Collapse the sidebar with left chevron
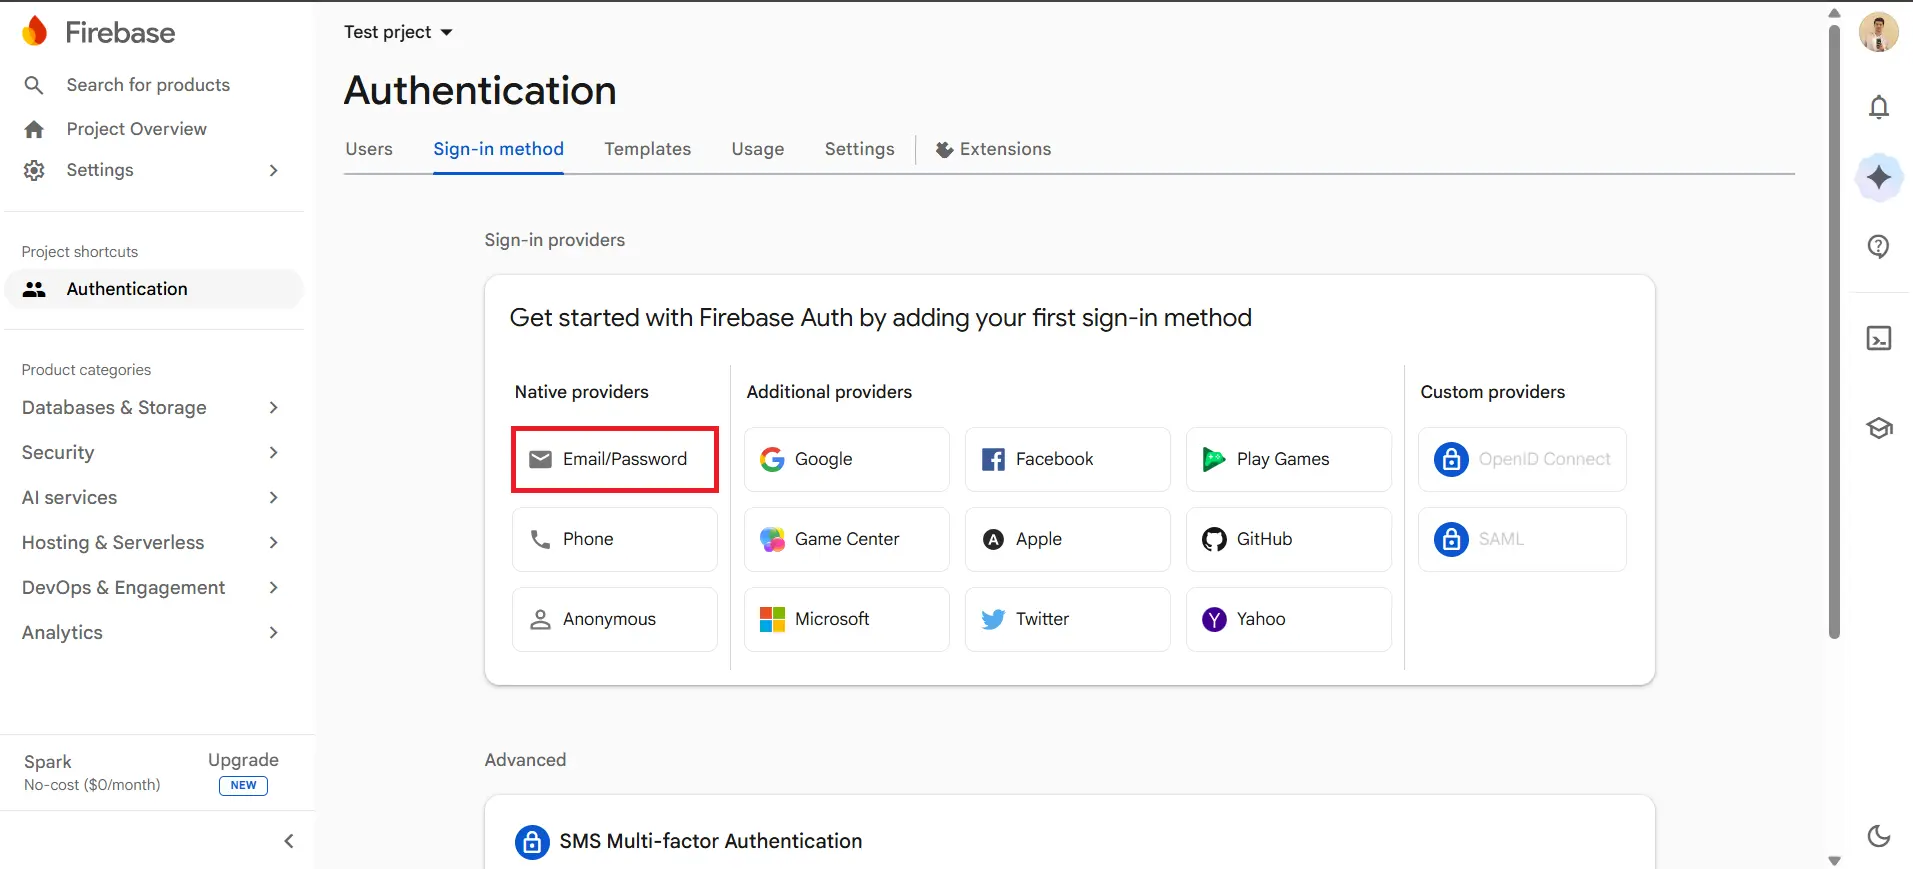The width and height of the screenshot is (1913, 869). 289,841
